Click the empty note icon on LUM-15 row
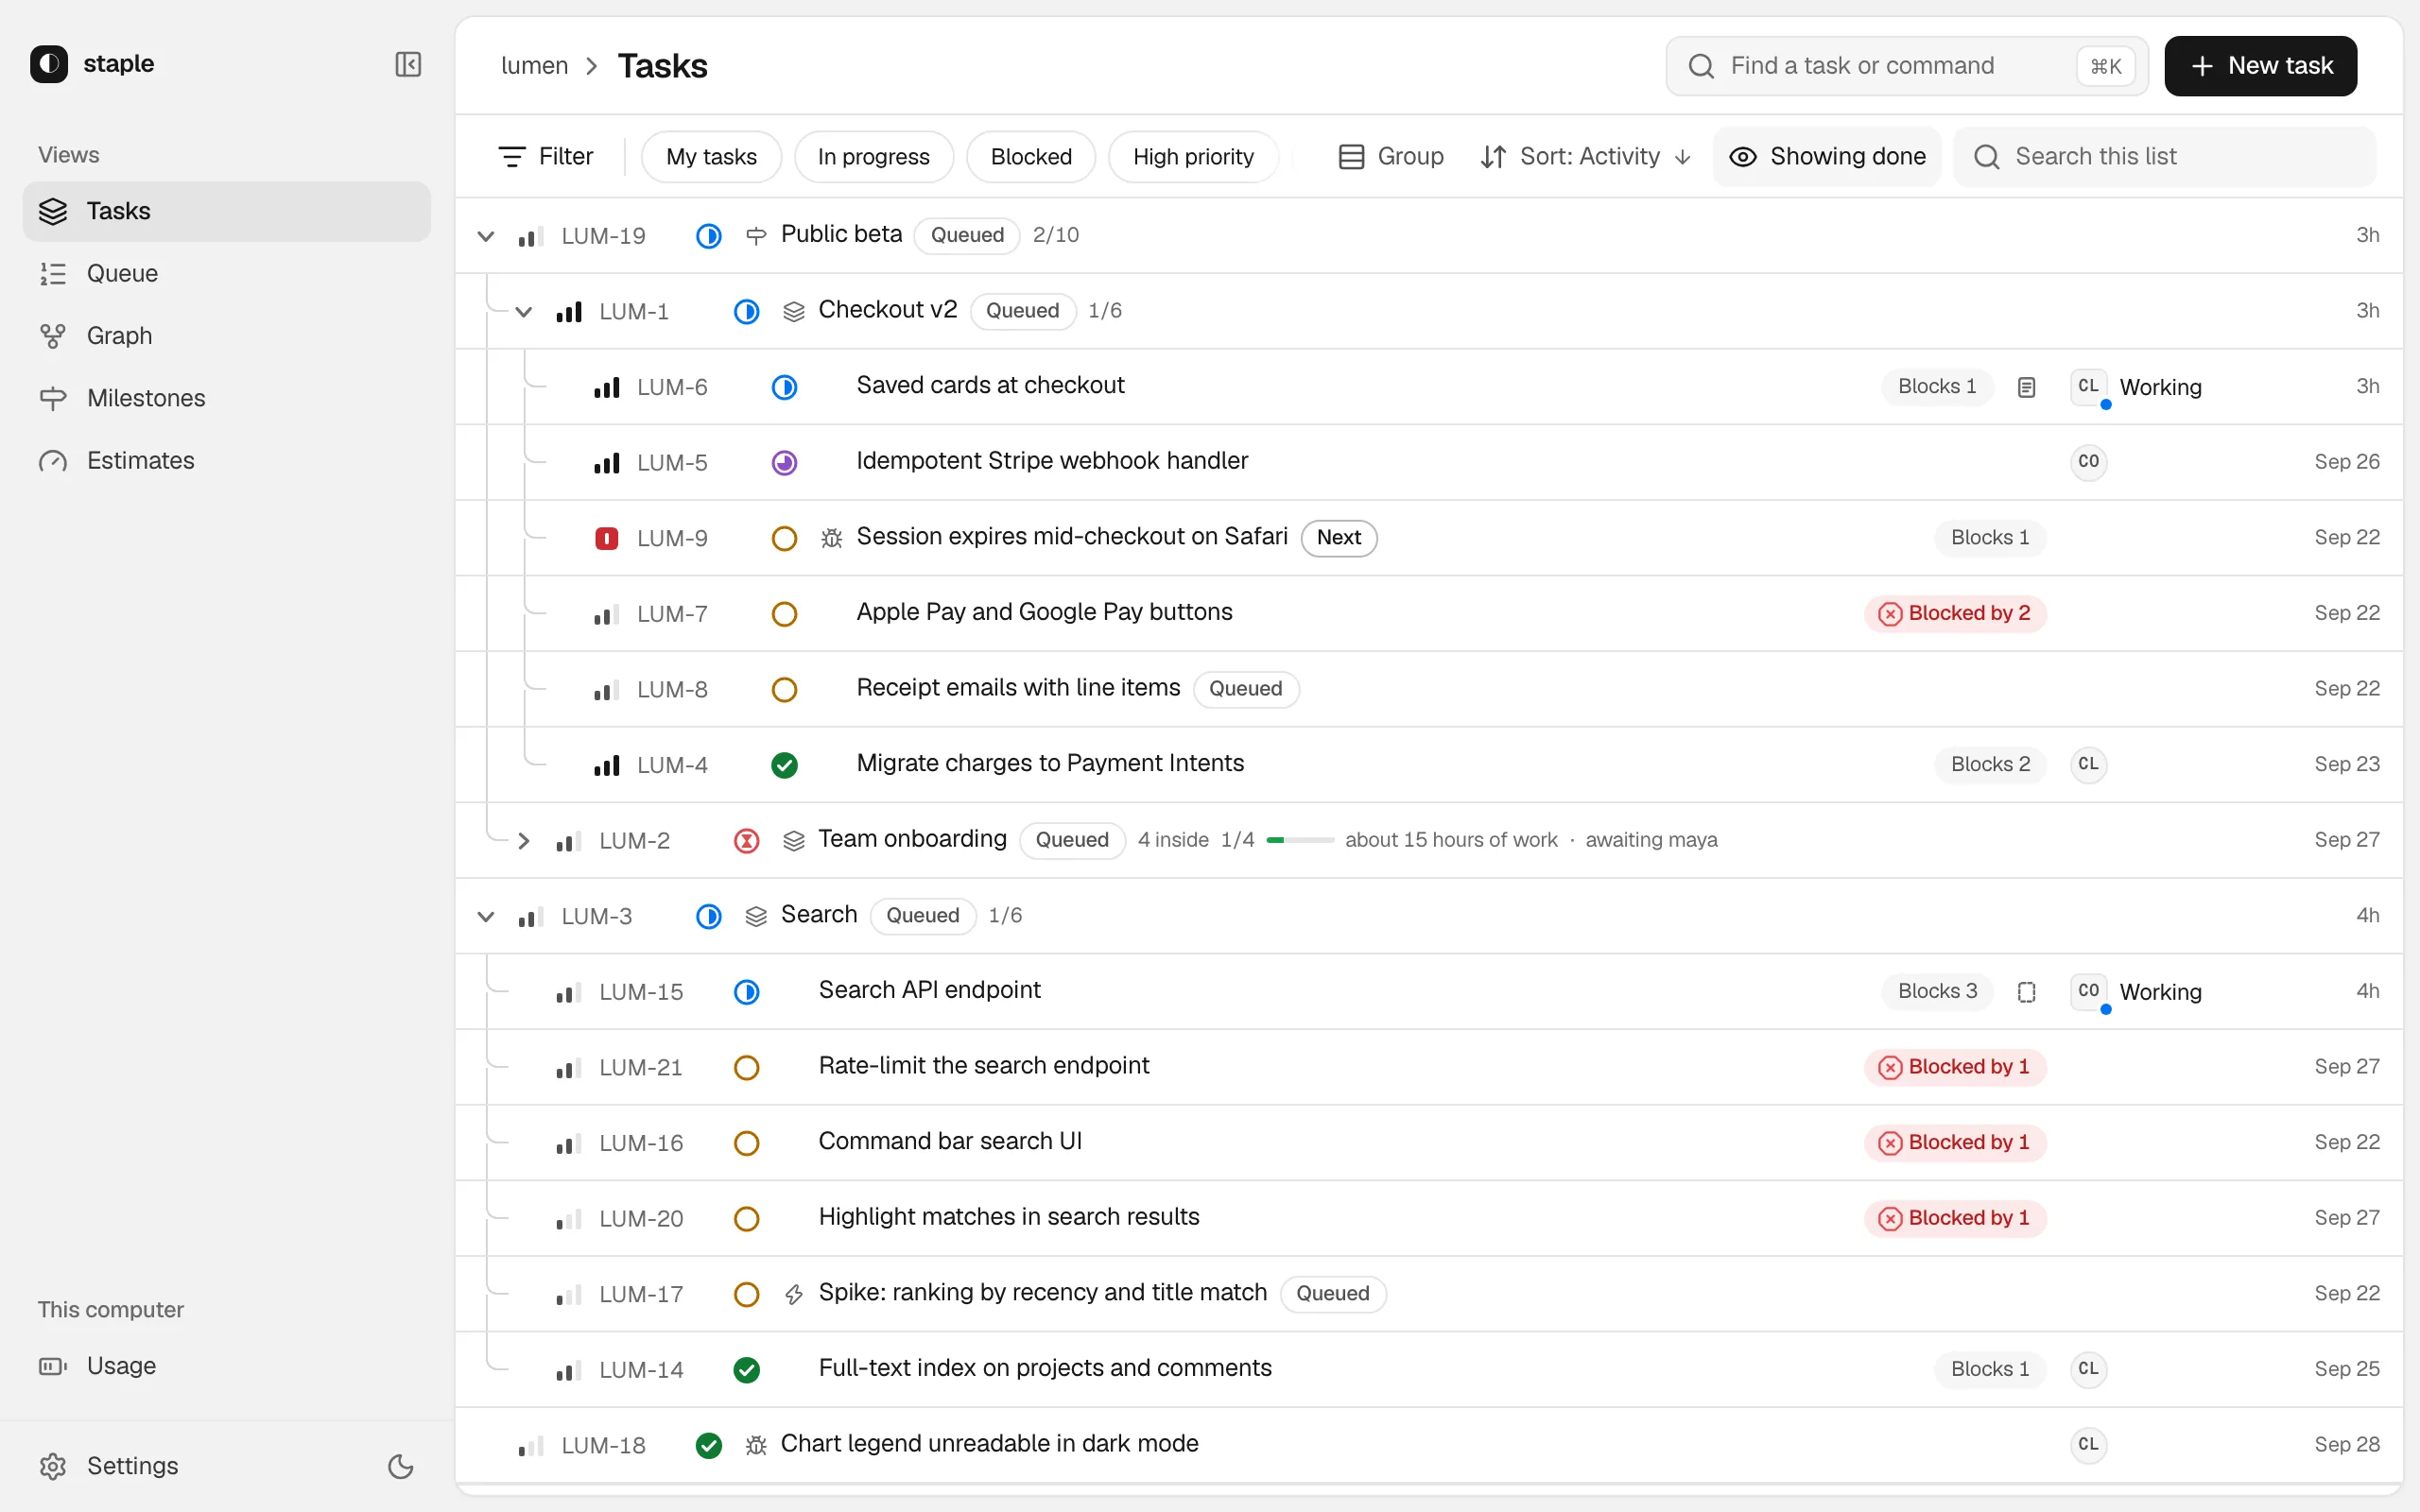The width and height of the screenshot is (2420, 1512). [2026, 992]
